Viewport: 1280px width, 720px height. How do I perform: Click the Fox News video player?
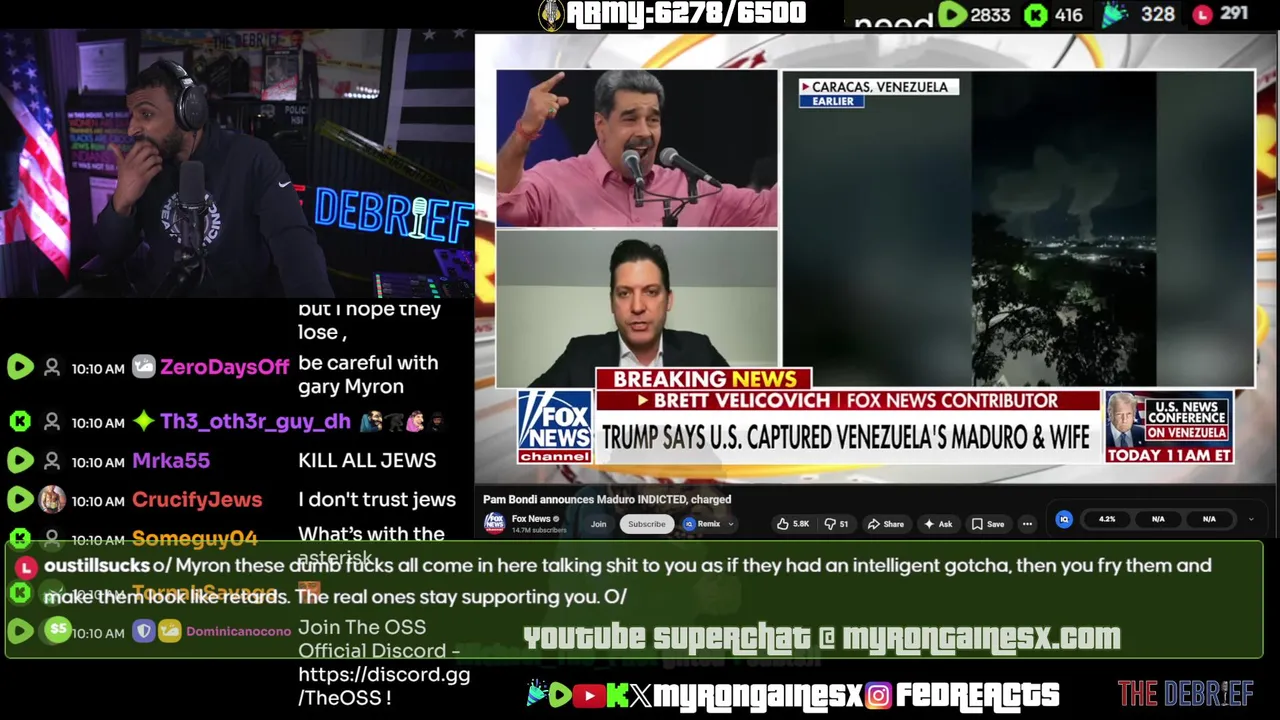tap(876, 260)
